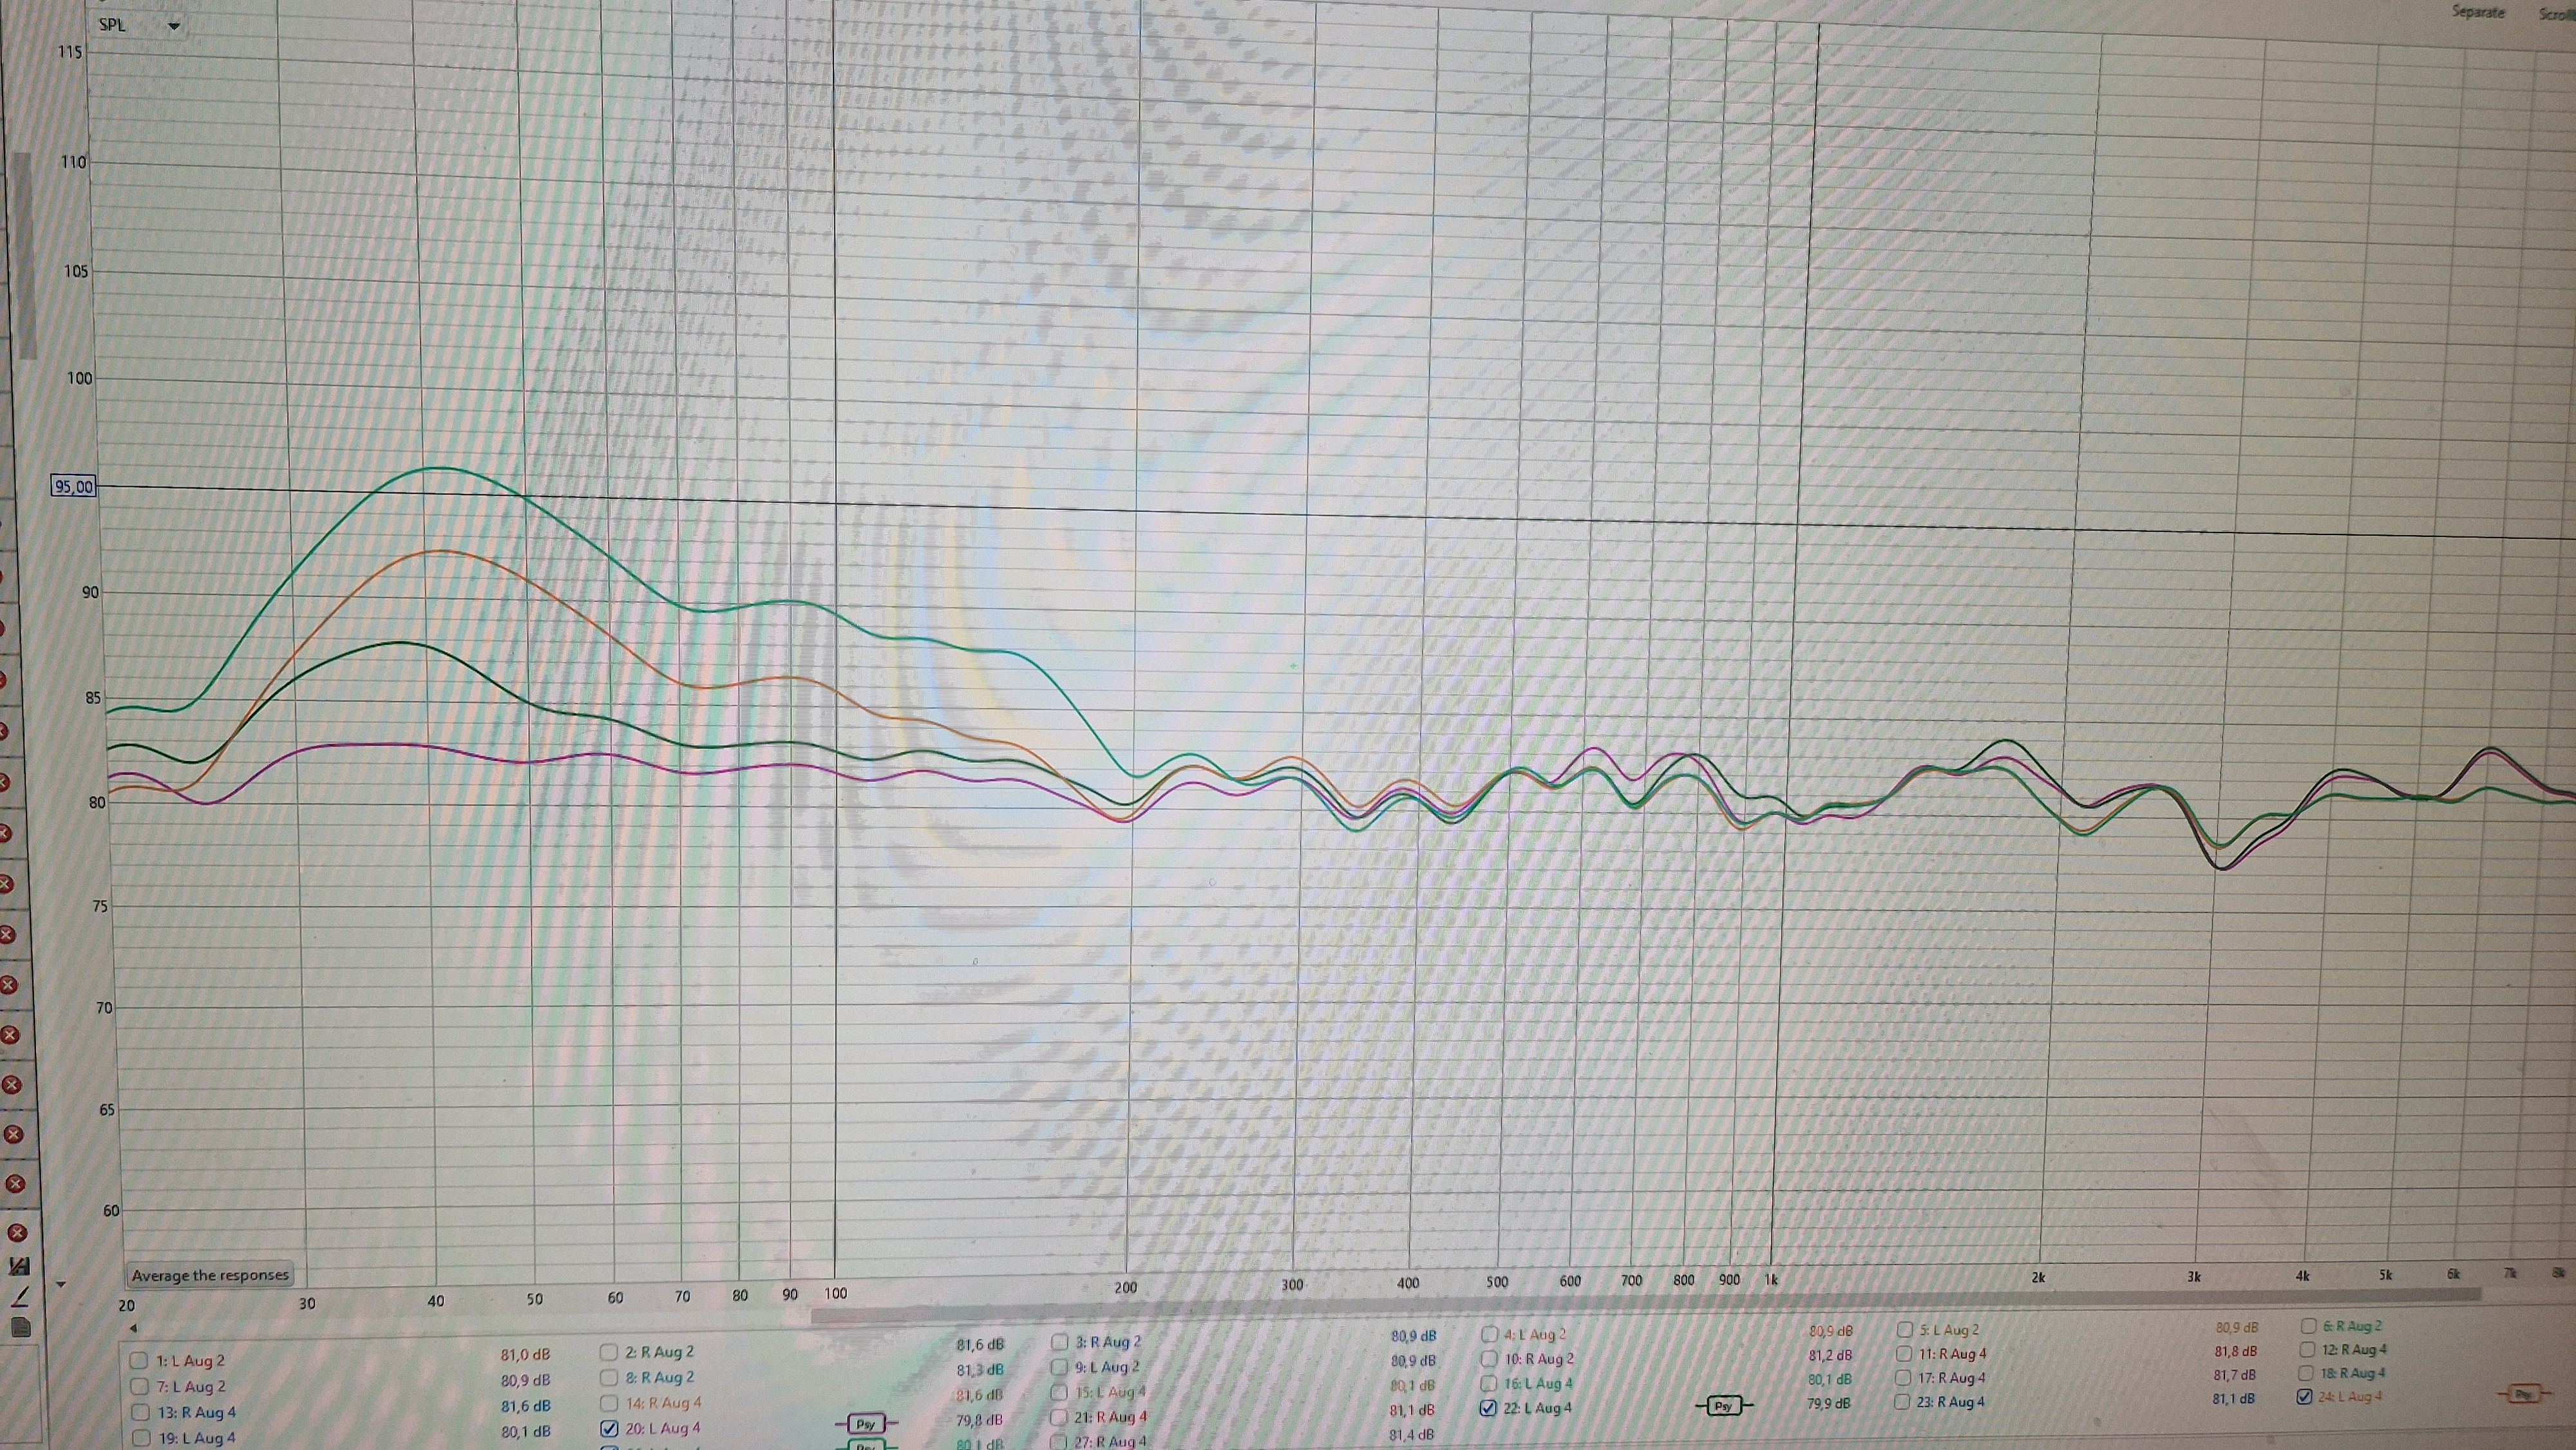Click the 79,9 dB value beside 22: L Aug 4
Screen dimensions: 2576x1450
[1828, 1404]
